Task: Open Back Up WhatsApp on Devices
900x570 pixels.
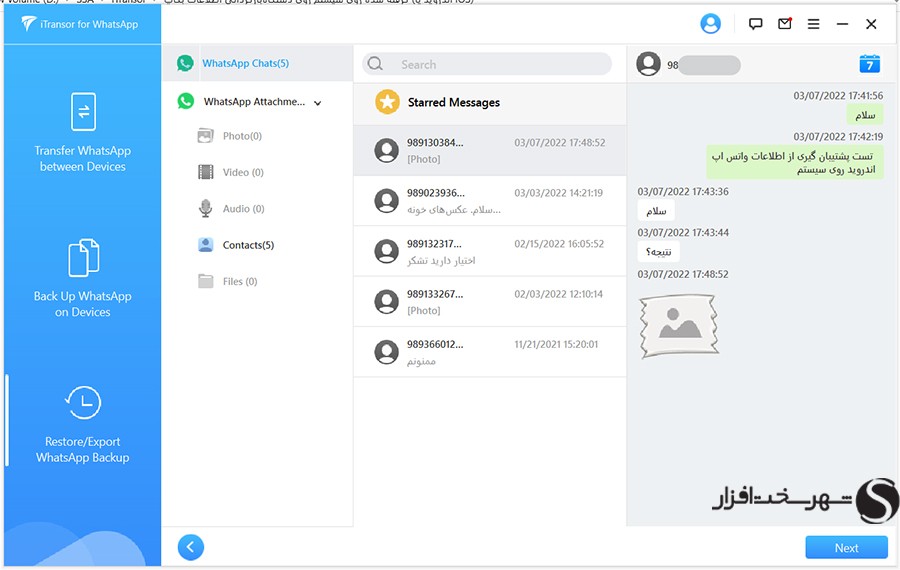Action: point(83,278)
